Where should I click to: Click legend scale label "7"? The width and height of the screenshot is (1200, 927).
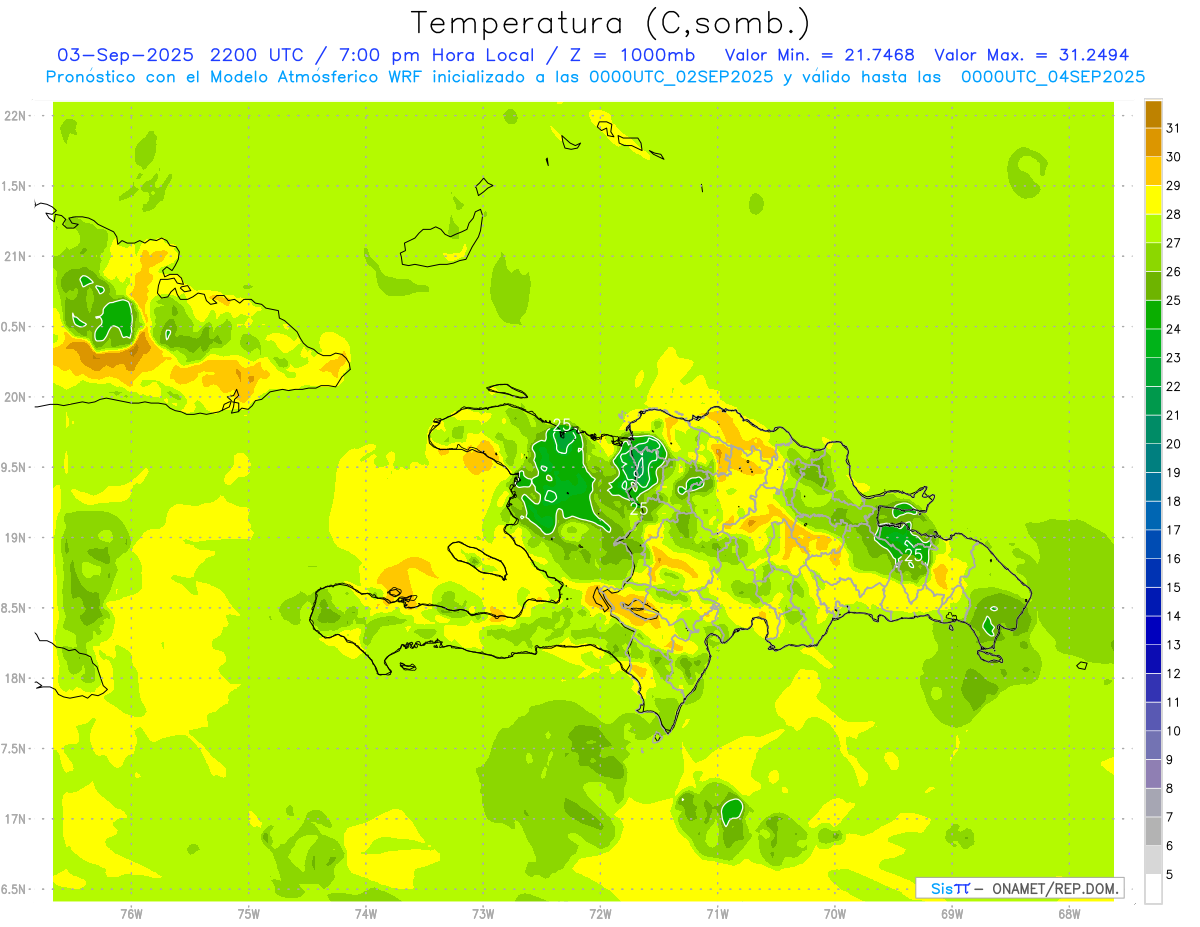1170,818
